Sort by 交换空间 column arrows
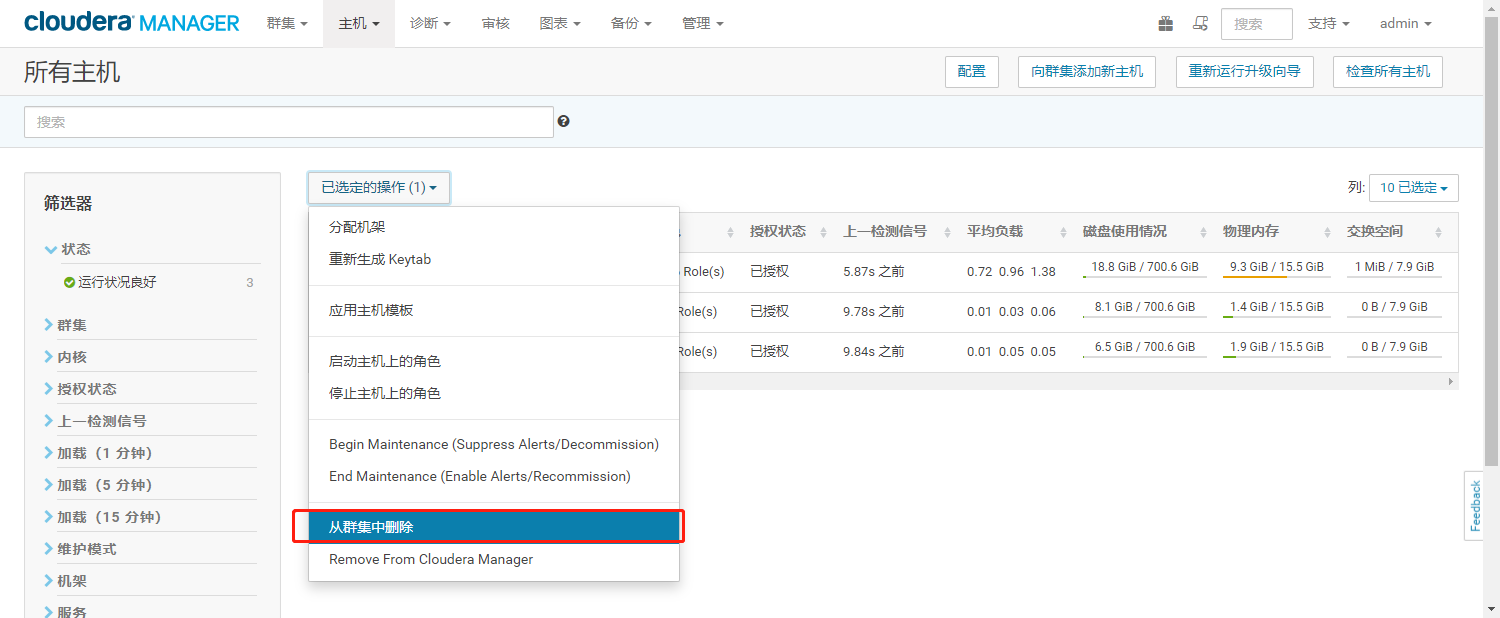Viewport: 1500px width, 618px height. click(x=1438, y=232)
